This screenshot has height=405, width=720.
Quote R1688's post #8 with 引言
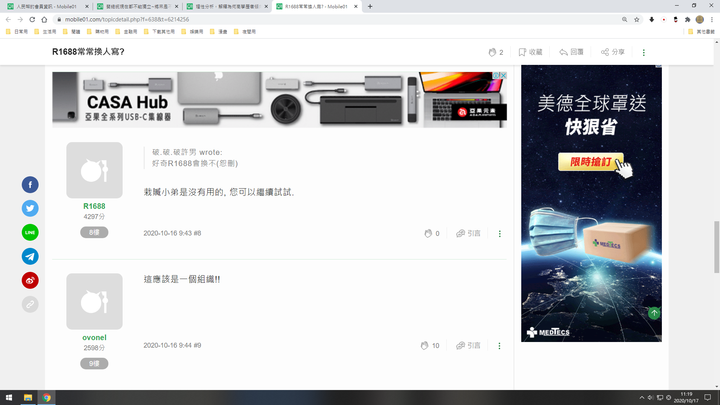468,233
